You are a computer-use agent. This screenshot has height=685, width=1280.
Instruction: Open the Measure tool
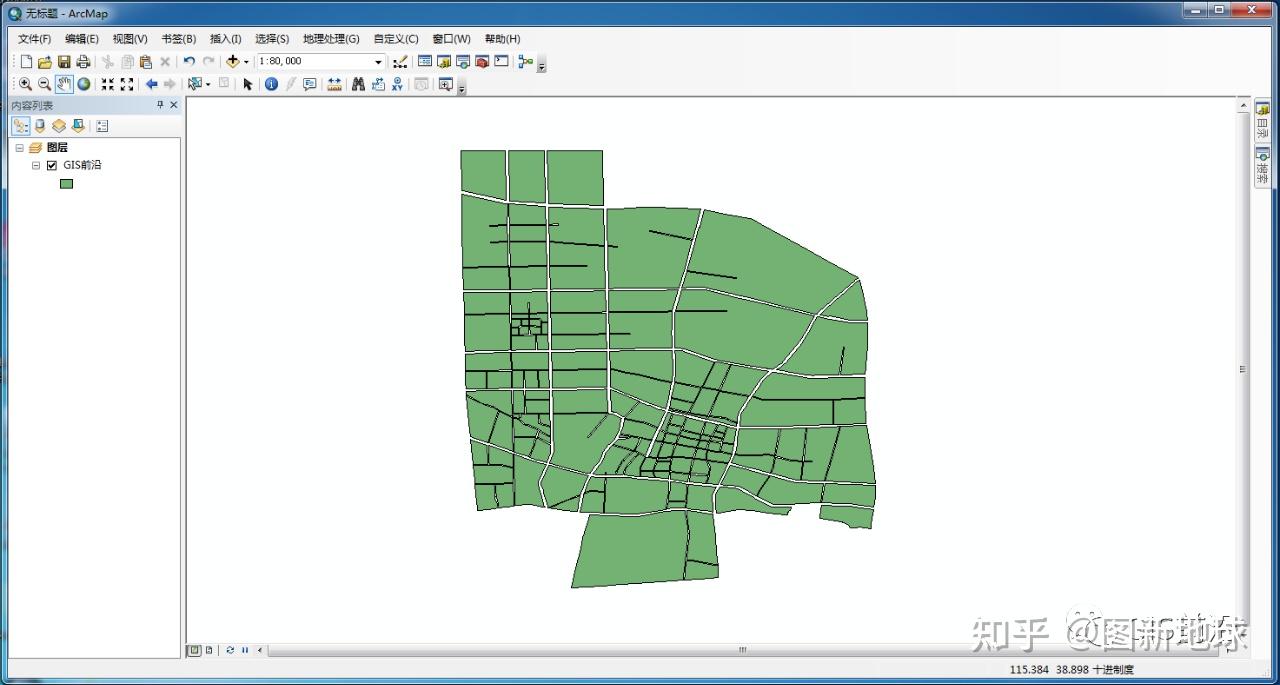click(x=333, y=84)
